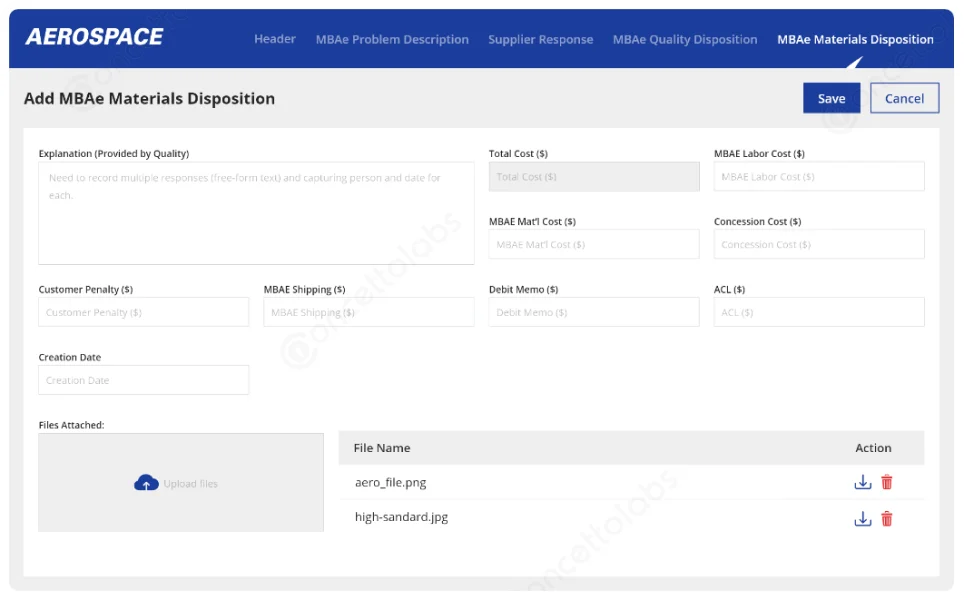Open the MBAe Quality Disposition tab

[684, 39]
